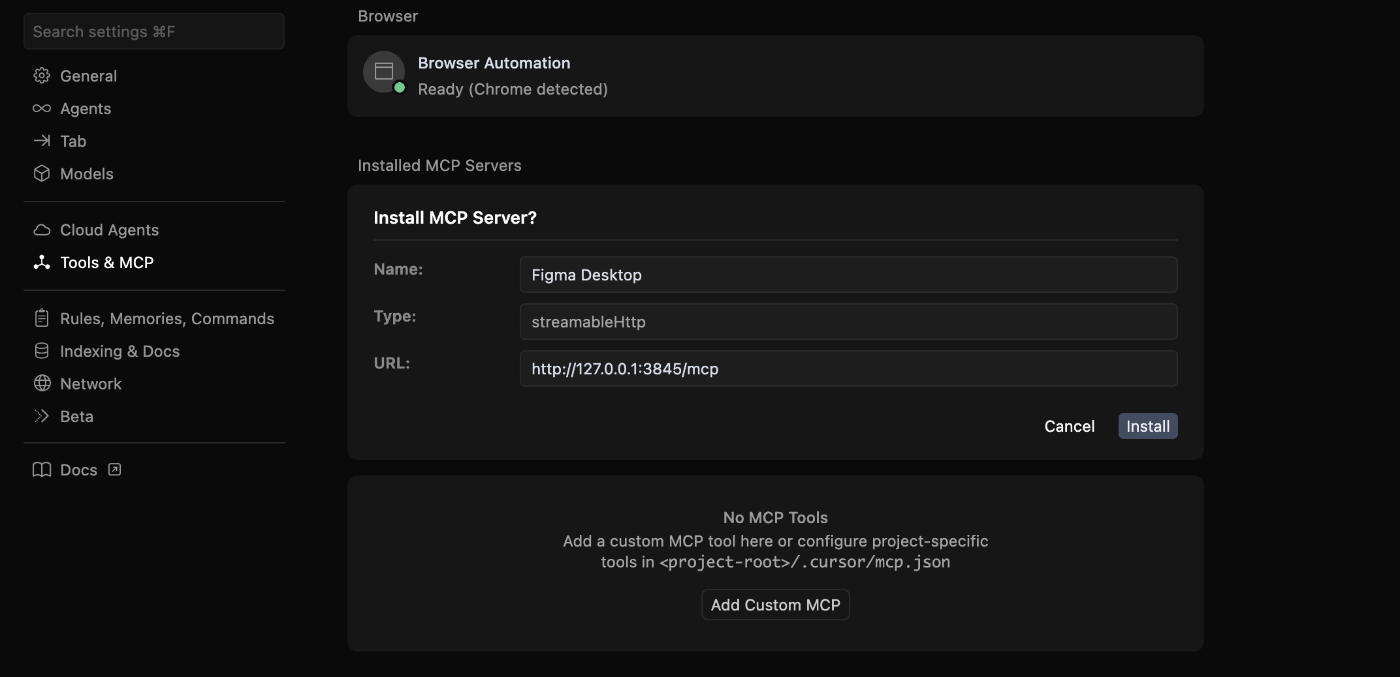1400x677 pixels.
Task: Click the Tab arrow icon
Action: (42, 141)
